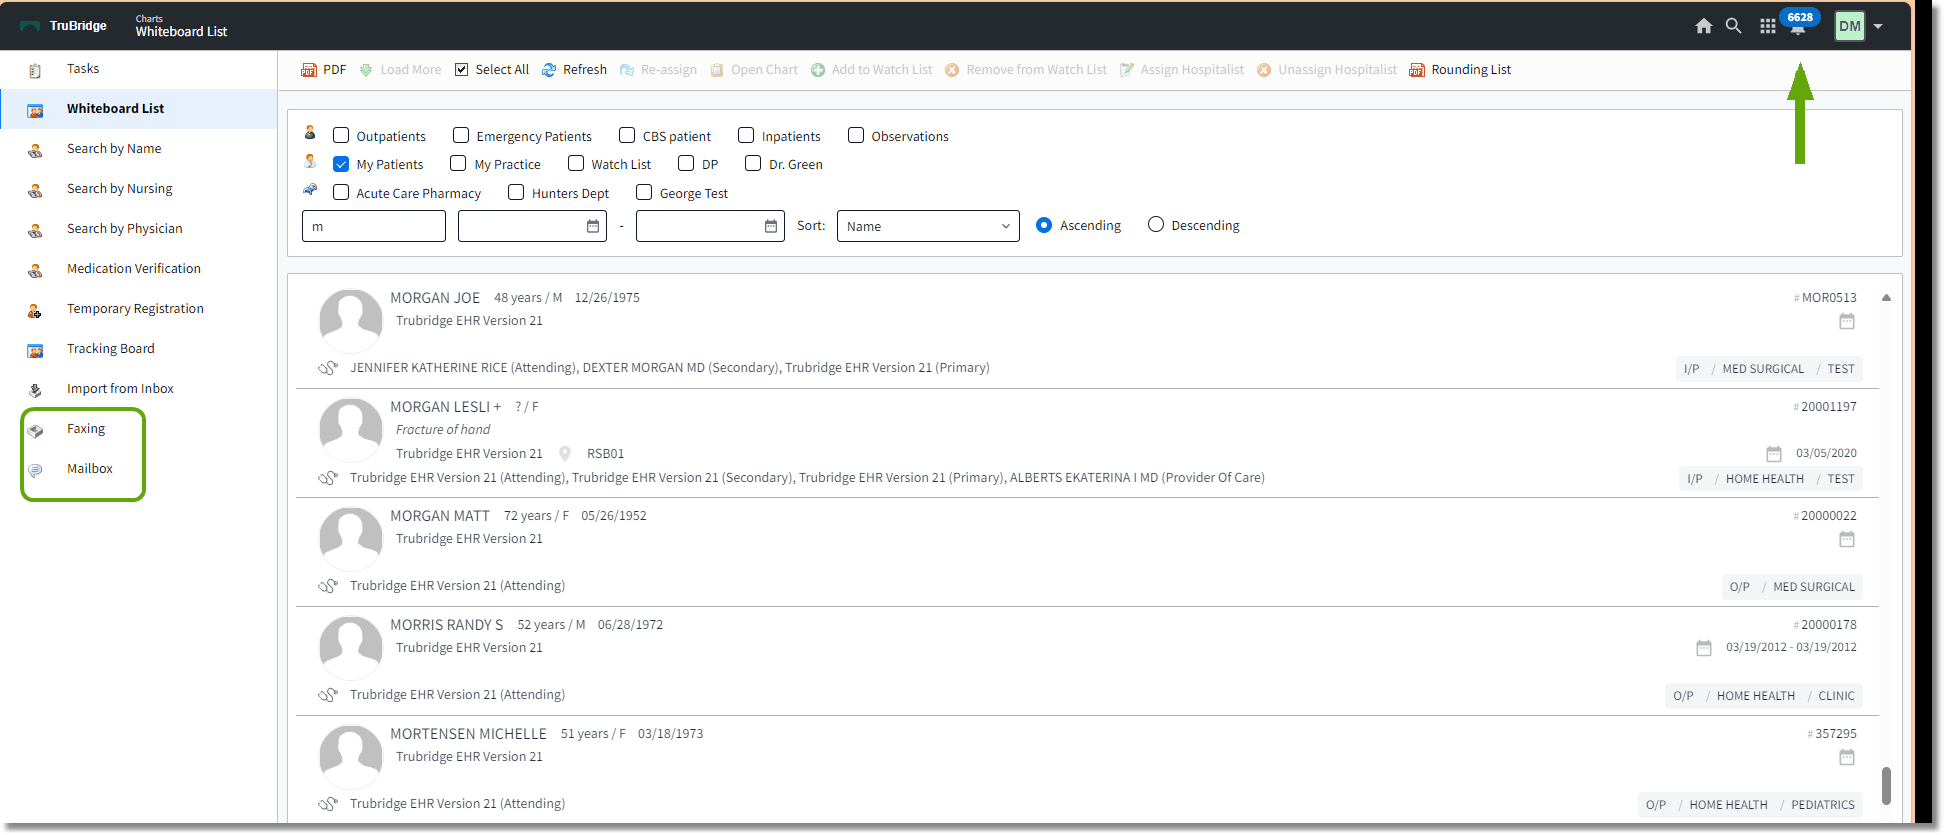1944x835 pixels.
Task: Open MORGAN JOE patient row
Action: [x=1087, y=334]
